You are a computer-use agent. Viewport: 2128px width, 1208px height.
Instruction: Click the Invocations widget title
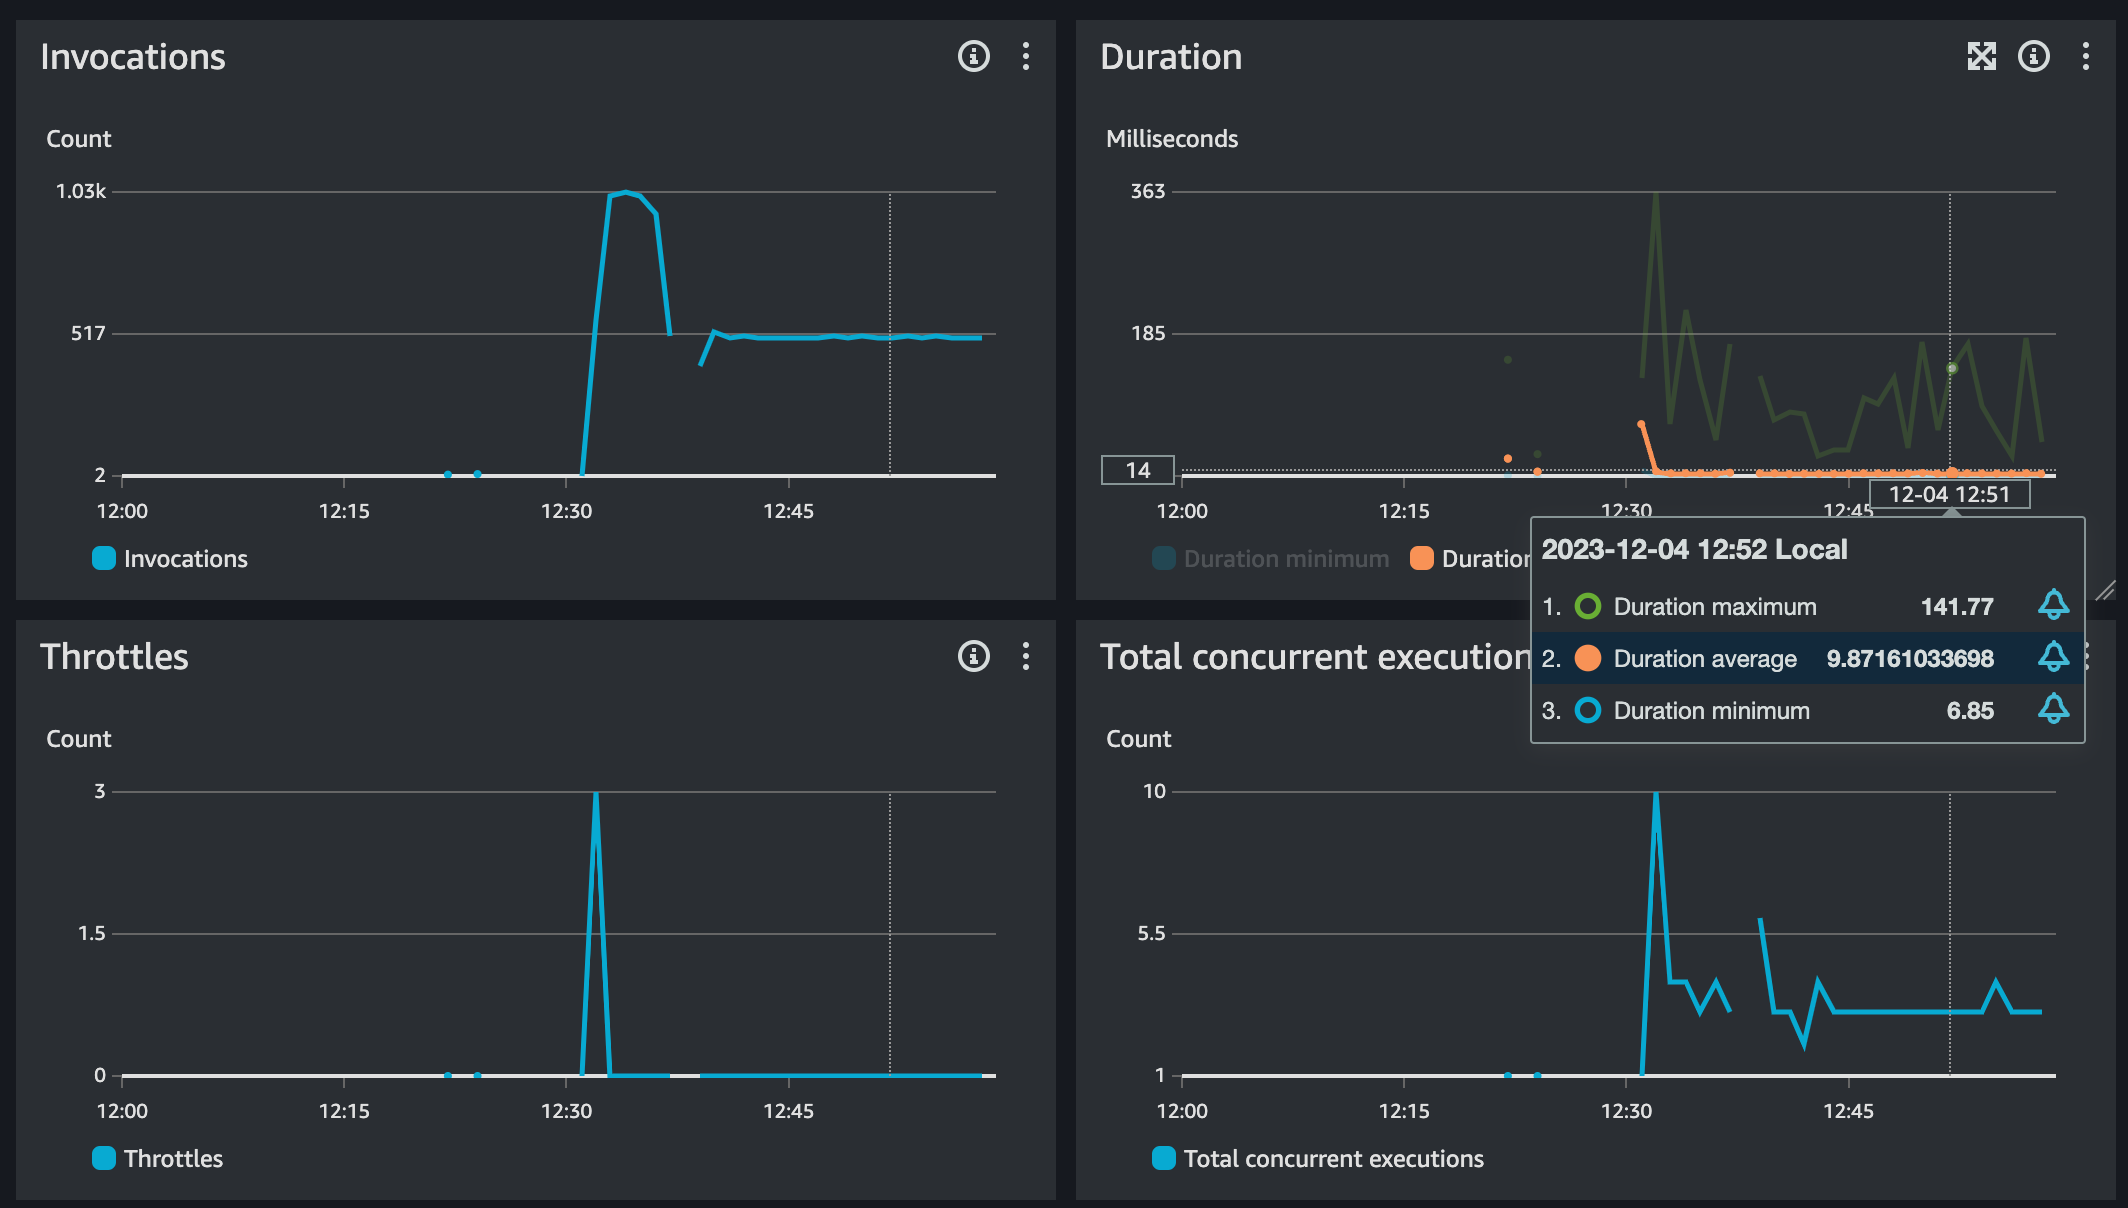coord(132,57)
